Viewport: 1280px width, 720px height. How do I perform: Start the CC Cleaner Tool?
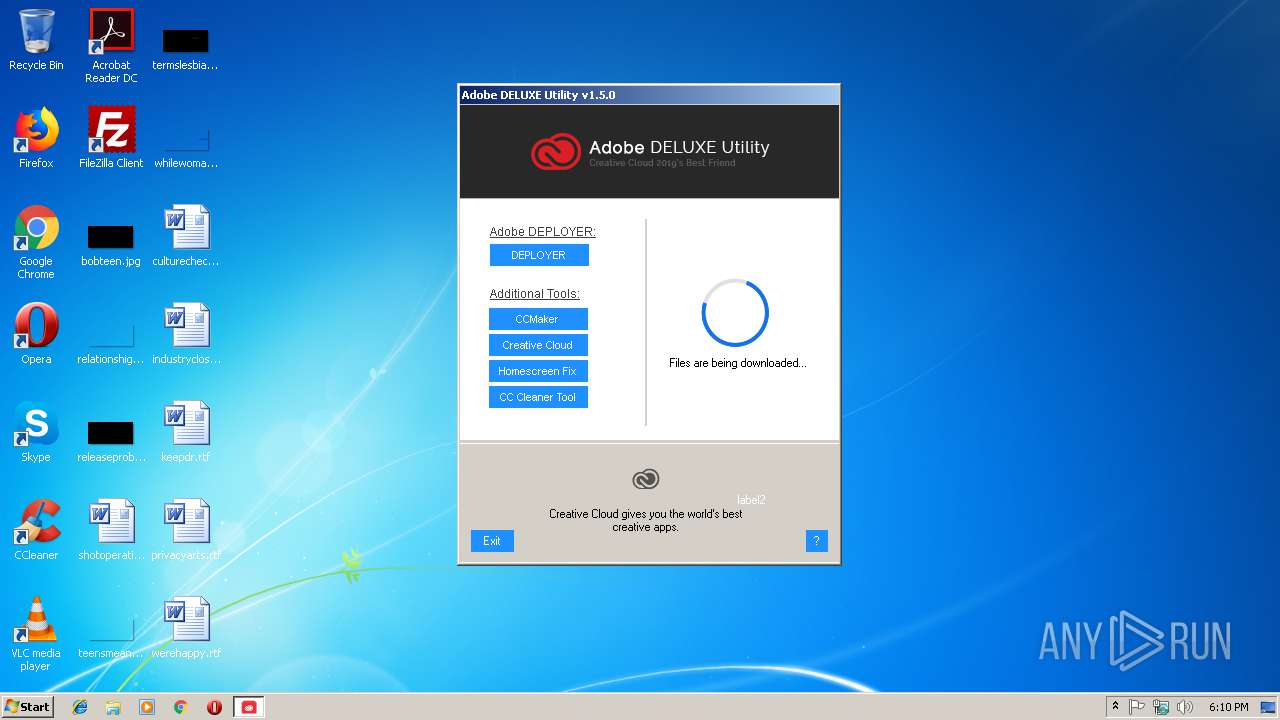click(538, 397)
